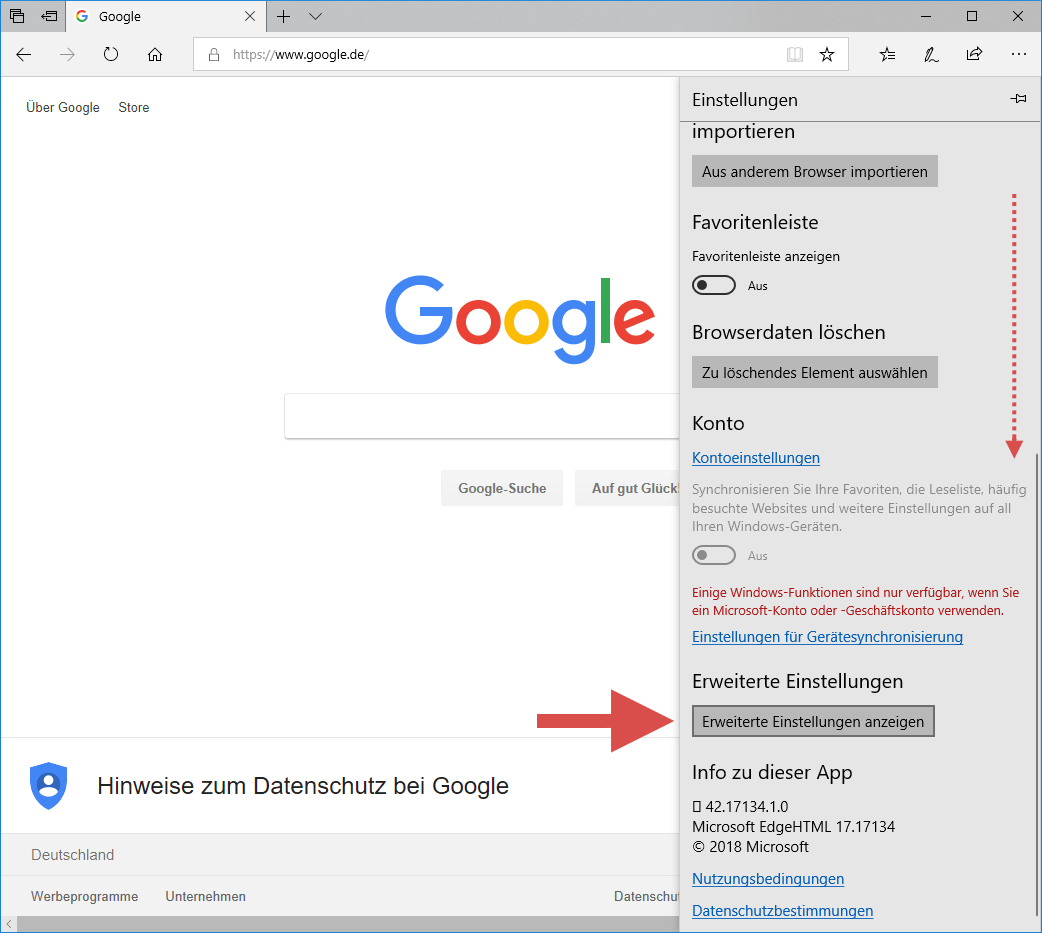Click the Deutschland footer text
1042x933 pixels.
pyautogui.click(x=72, y=855)
